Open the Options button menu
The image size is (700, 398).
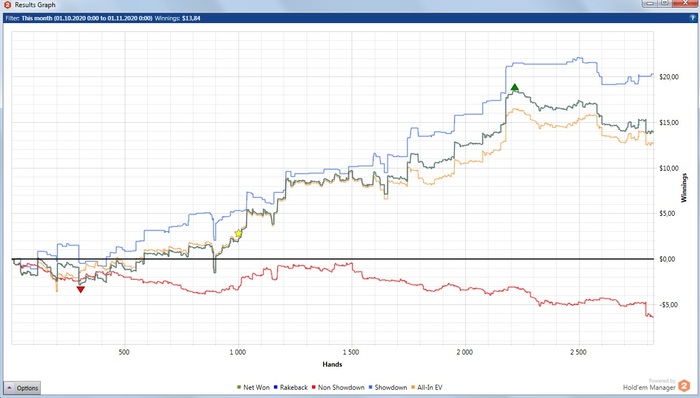[22, 388]
